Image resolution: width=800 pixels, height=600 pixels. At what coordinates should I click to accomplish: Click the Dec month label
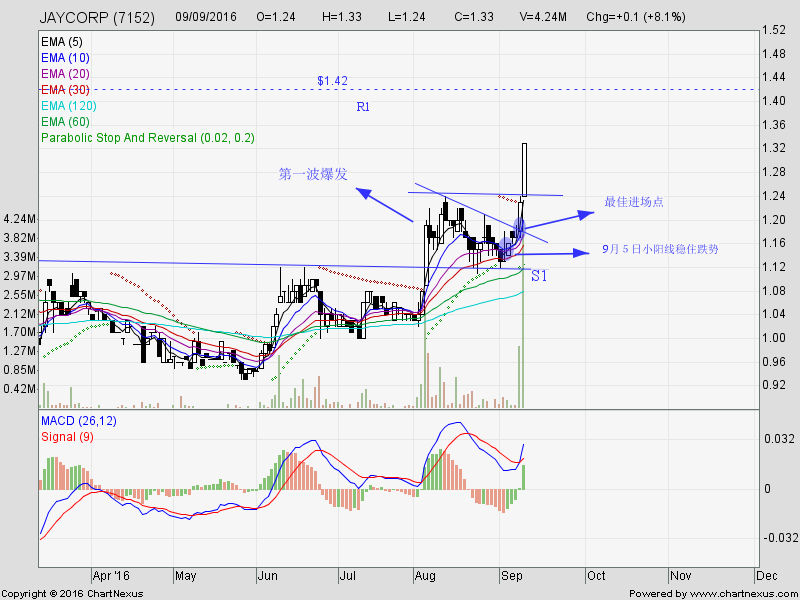[766, 576]
